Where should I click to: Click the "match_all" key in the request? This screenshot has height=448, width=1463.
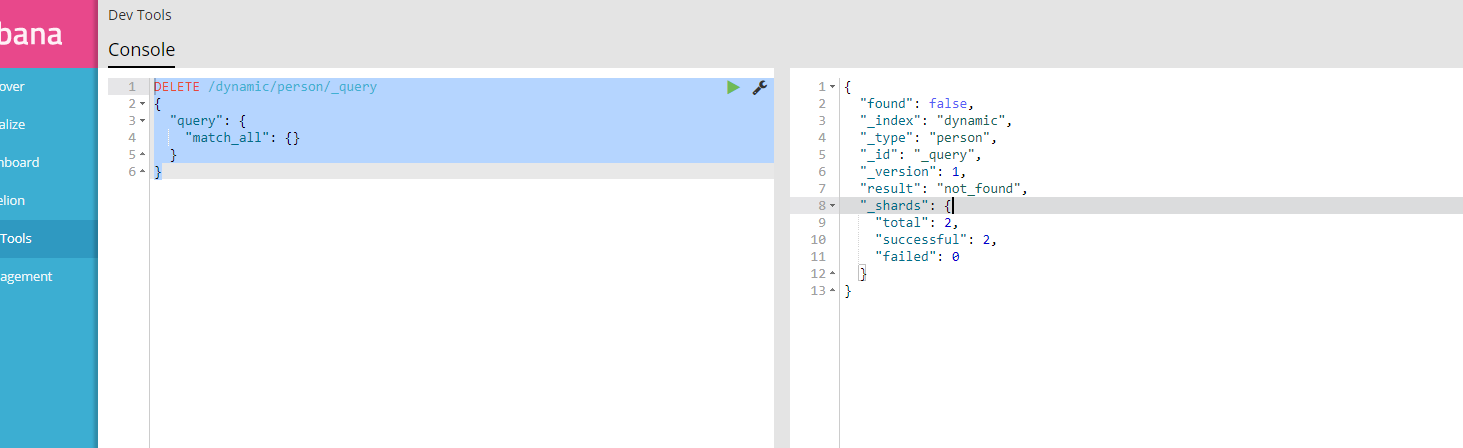coord(228,138)
